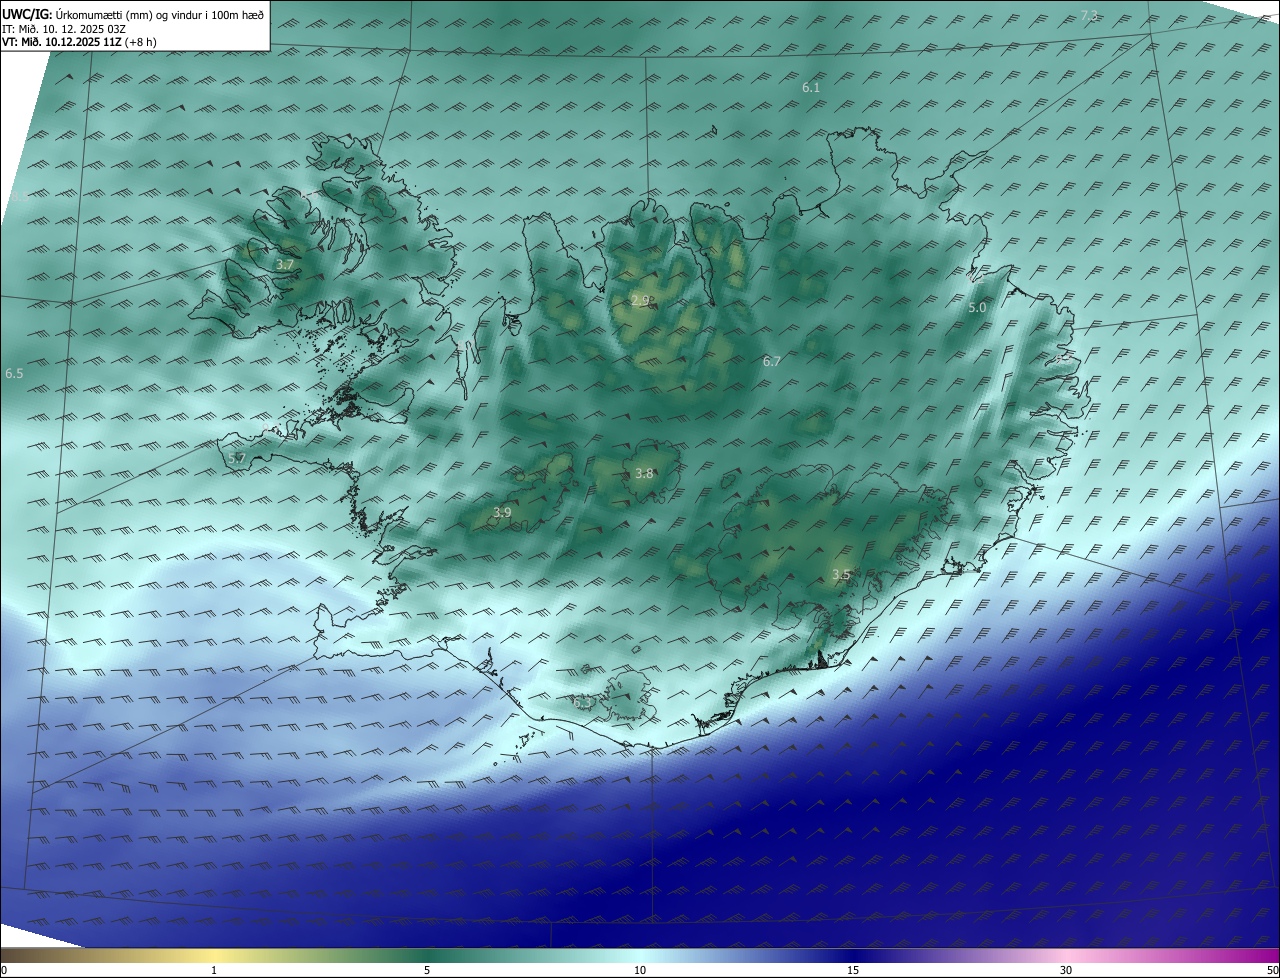Click the 1 tick label on the colour scale
The height and width of the screenshot is (978, 1280).
coord(215,970)
